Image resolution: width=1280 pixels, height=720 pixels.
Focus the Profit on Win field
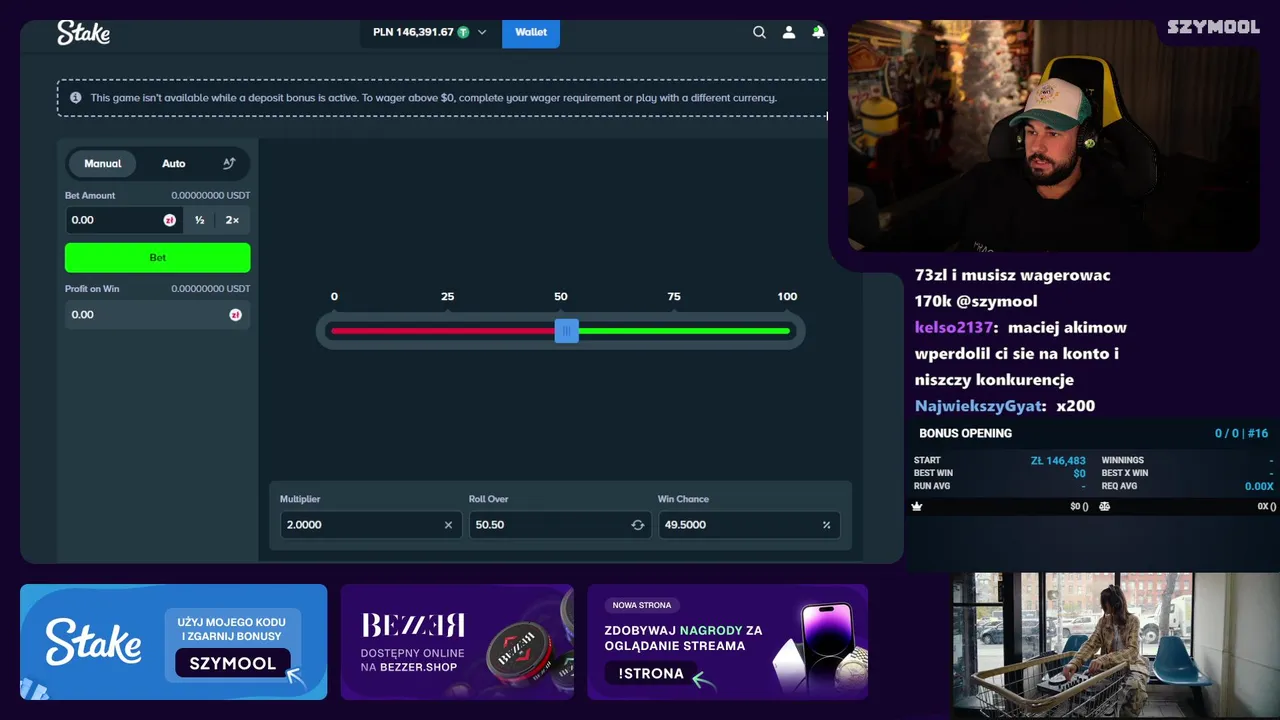(x=158, y=314)
